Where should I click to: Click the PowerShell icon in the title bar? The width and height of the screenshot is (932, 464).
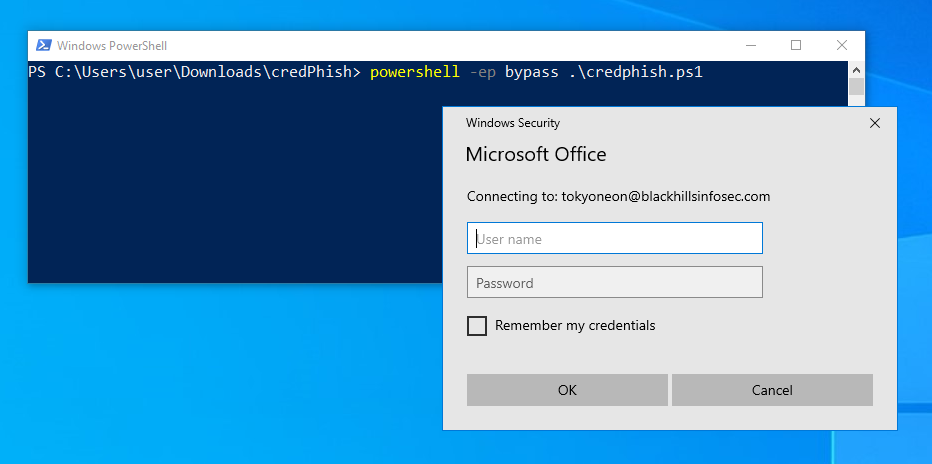43,45
